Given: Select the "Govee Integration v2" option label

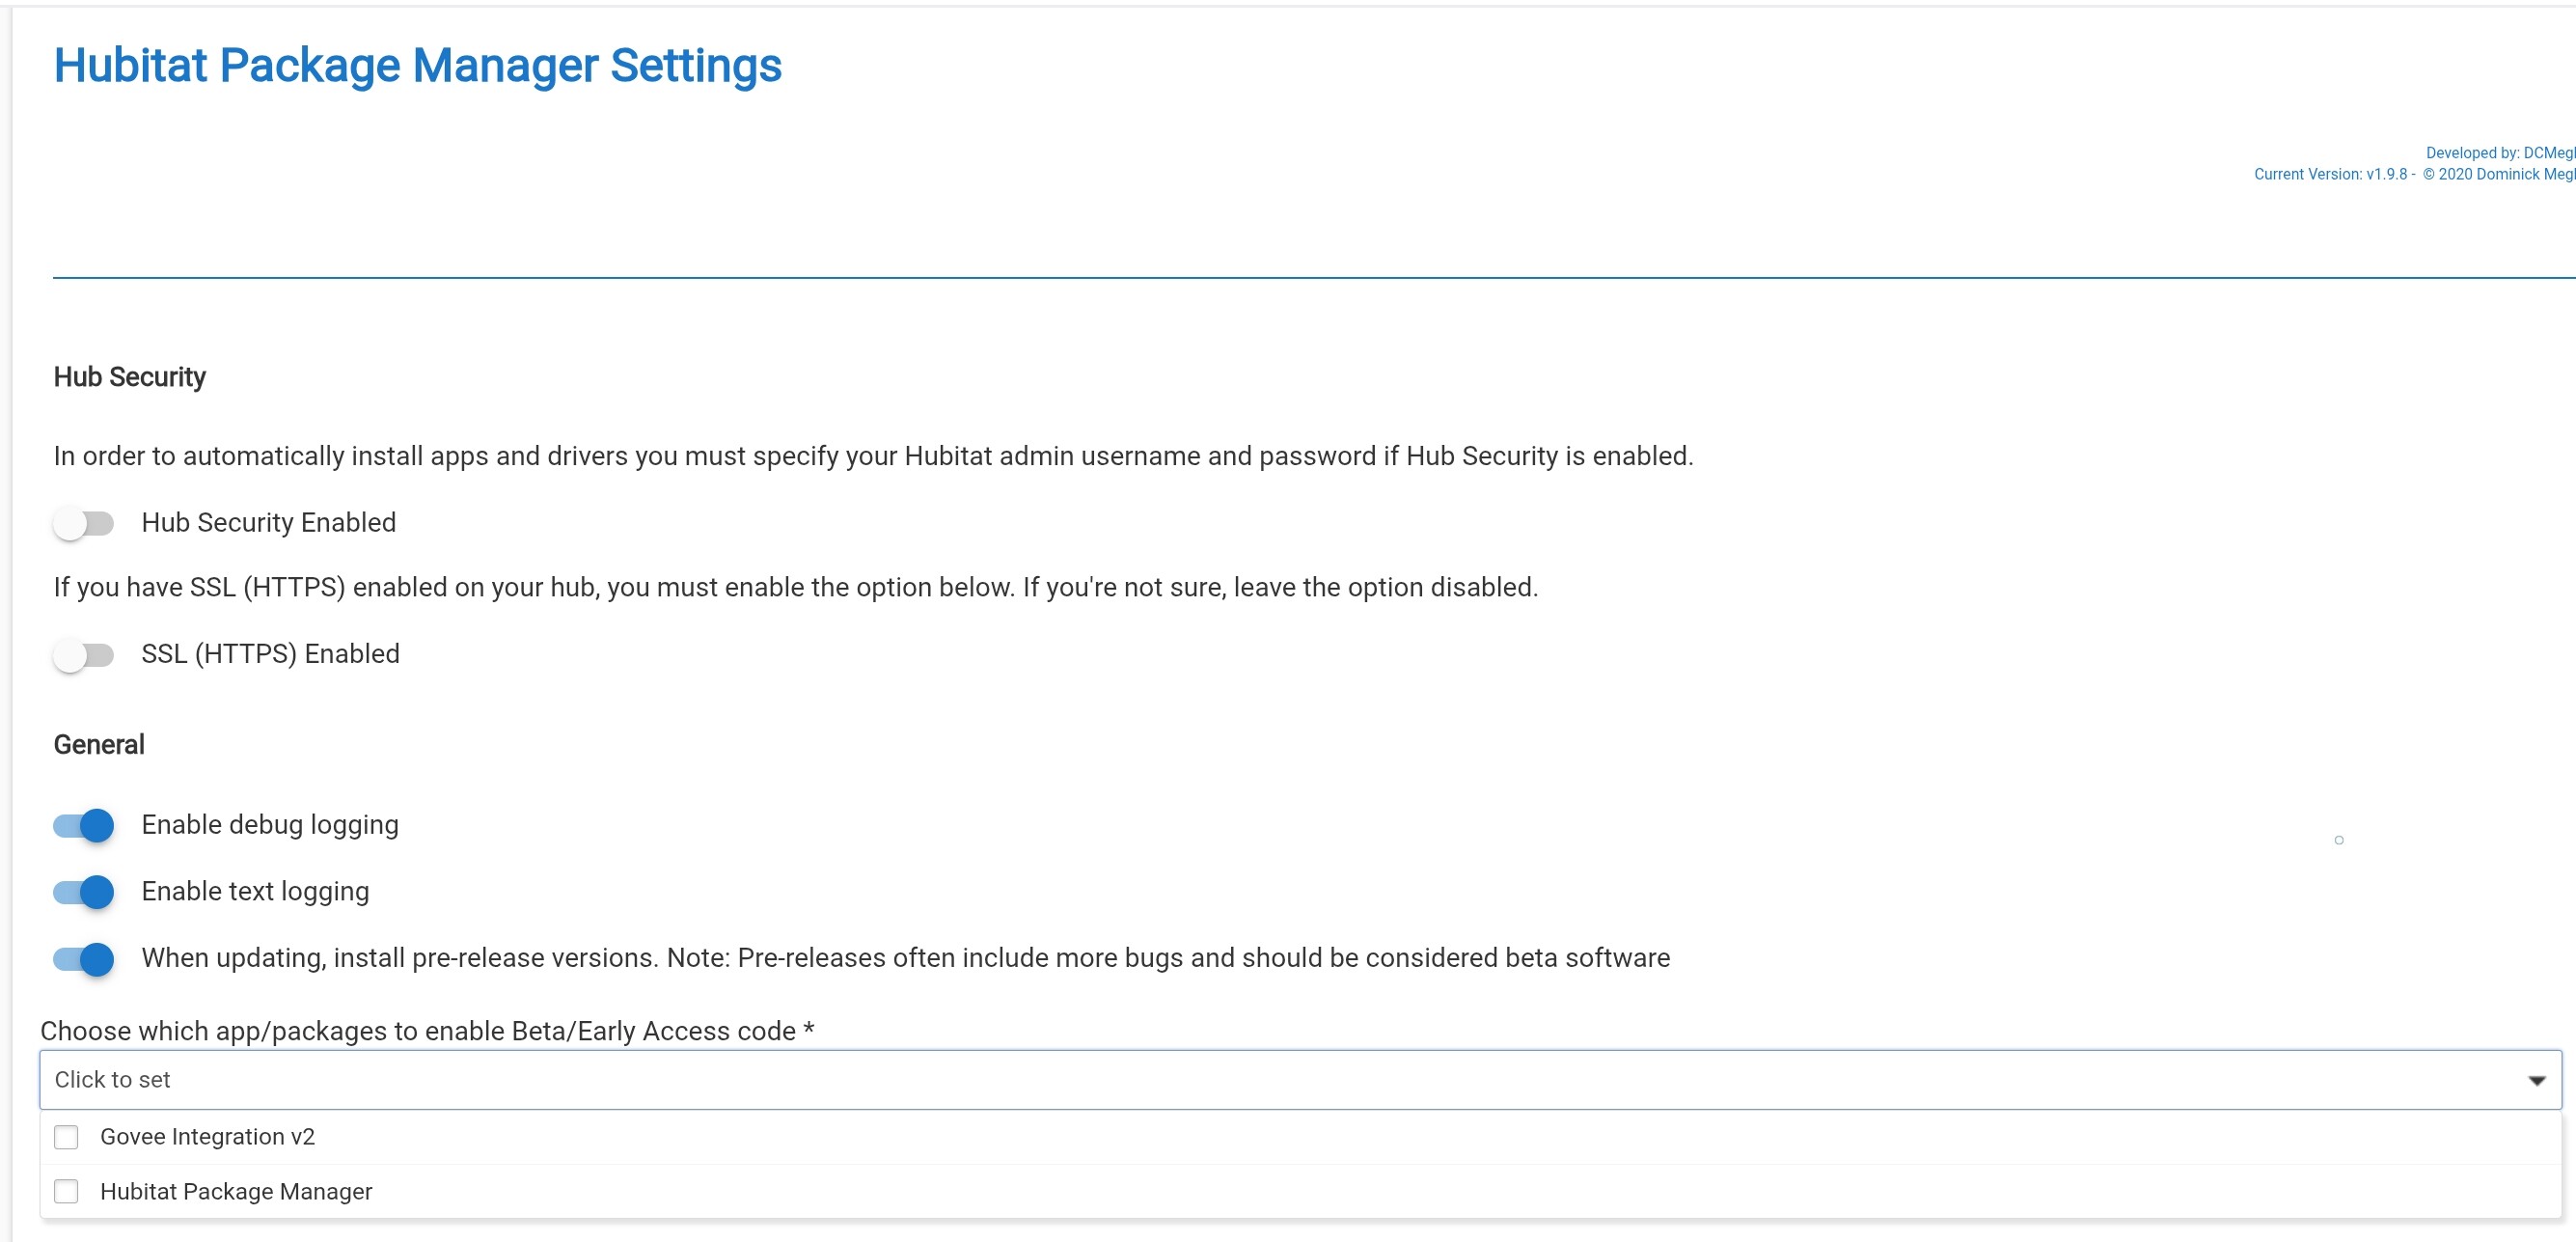Looking at the screenshot, I should coord(207,1137).
